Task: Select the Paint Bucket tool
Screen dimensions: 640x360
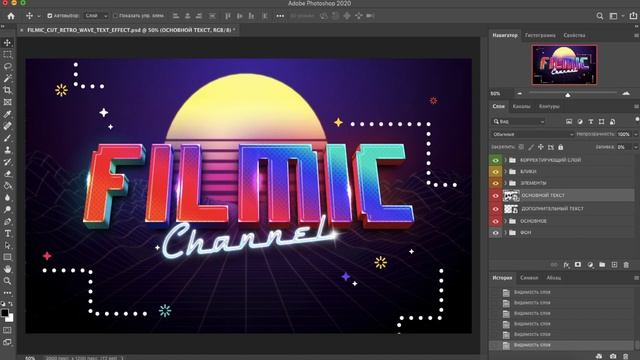Action: [x=7, y=186]
